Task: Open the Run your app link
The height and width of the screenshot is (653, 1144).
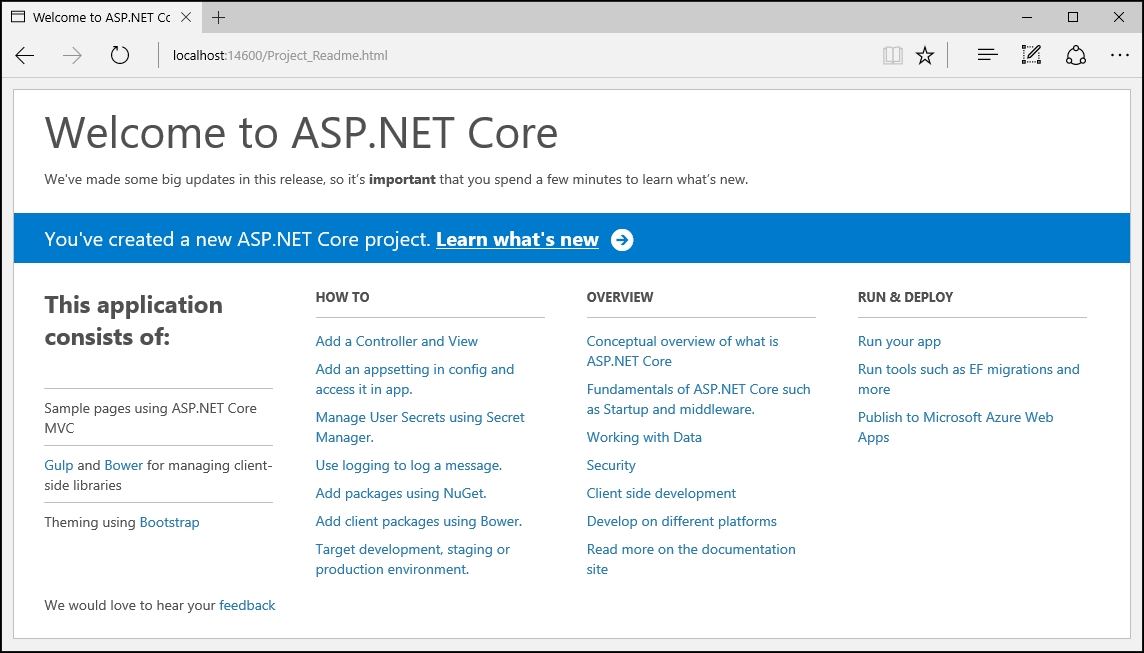Action: [x=899, y=341]
